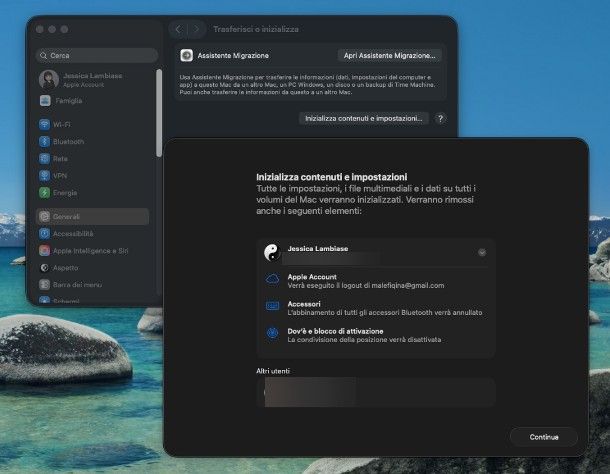Open the Rete globe icon

click(x=44, y=159)
